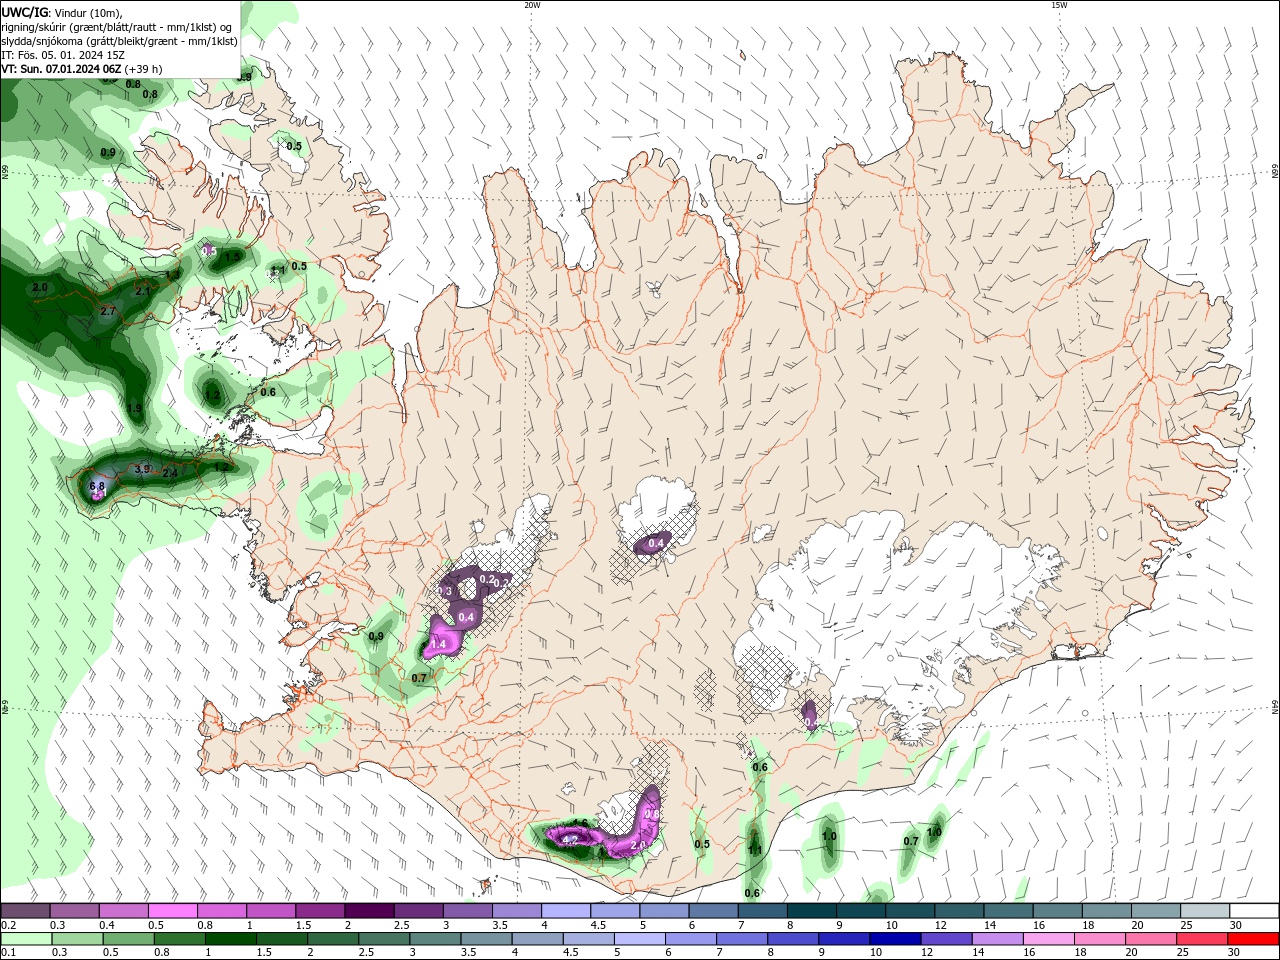Viewport: 1280px width, 960px height.
Task: Select dark purple upper swatch between 2 and 2.5
Action: (x=369, y=911)
